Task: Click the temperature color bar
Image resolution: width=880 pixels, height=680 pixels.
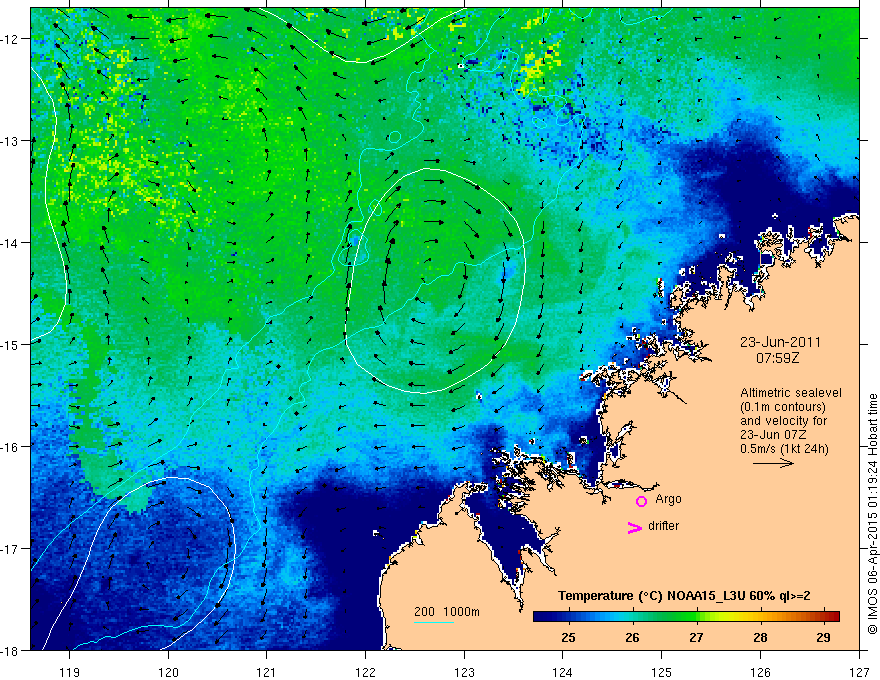Action: click(686, 616)
